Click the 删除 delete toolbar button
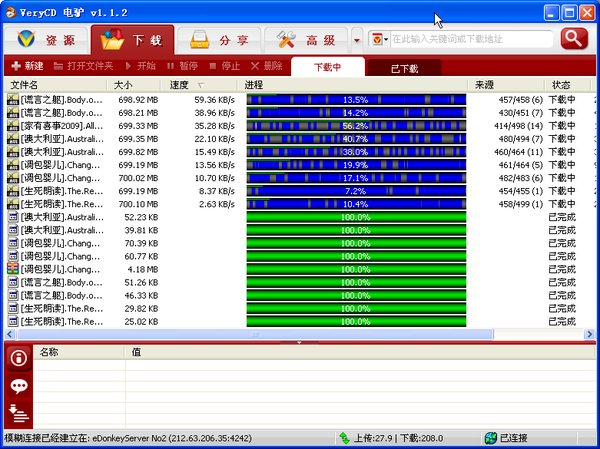Screen dimensions: 600x449 [x=267, y=66]
